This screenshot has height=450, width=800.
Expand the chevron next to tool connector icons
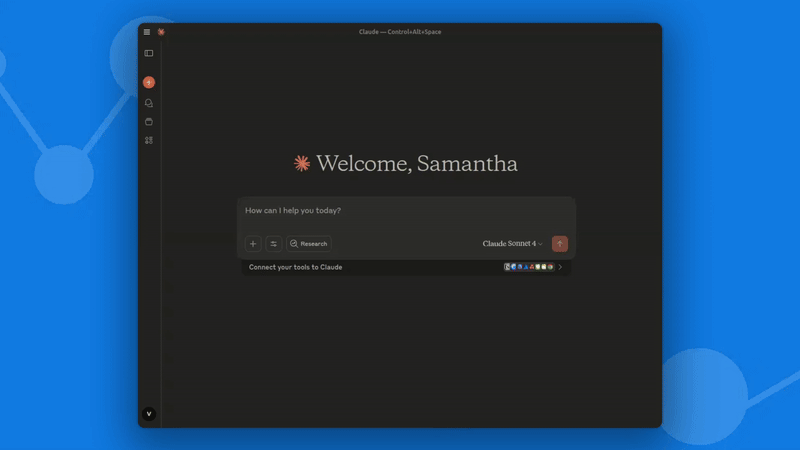[x=560, y=267]
